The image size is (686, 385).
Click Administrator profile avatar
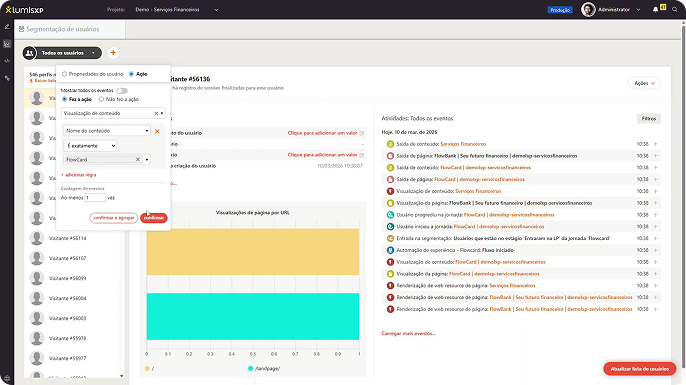(x=588, y=10)
